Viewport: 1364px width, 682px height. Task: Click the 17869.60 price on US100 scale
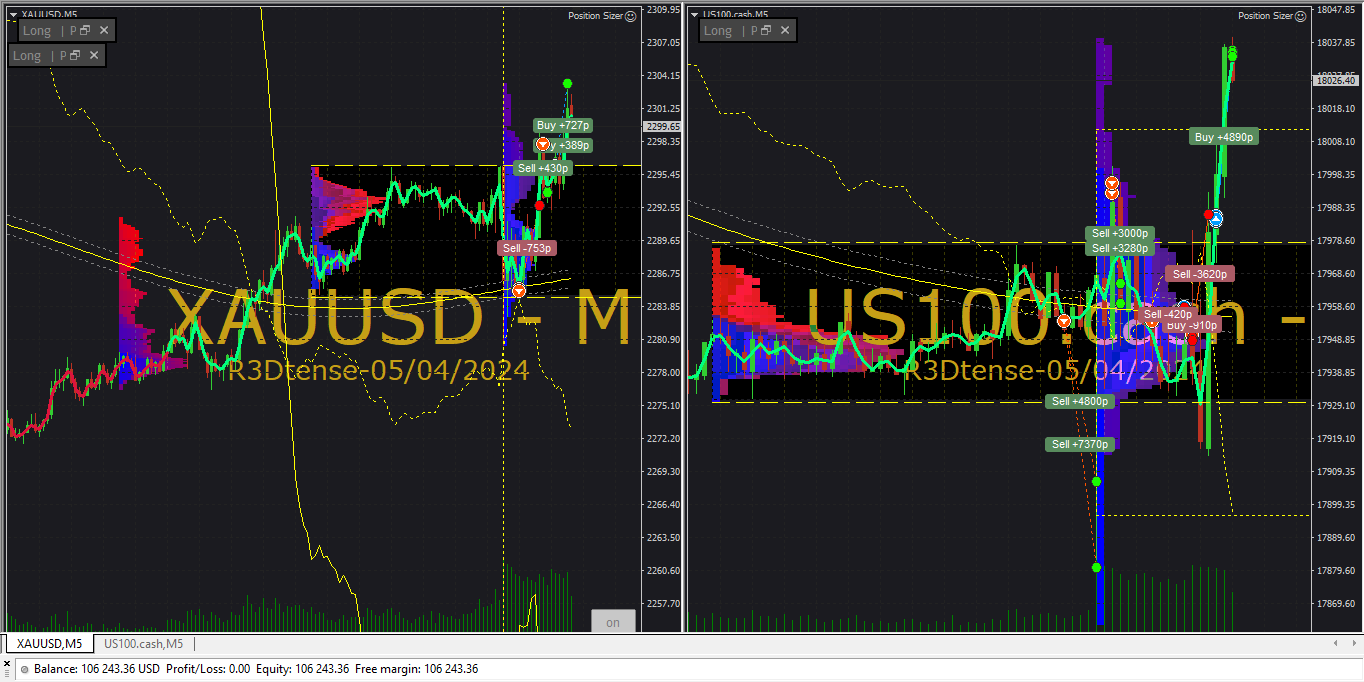pyautogui.click(x=1338, y=604)
